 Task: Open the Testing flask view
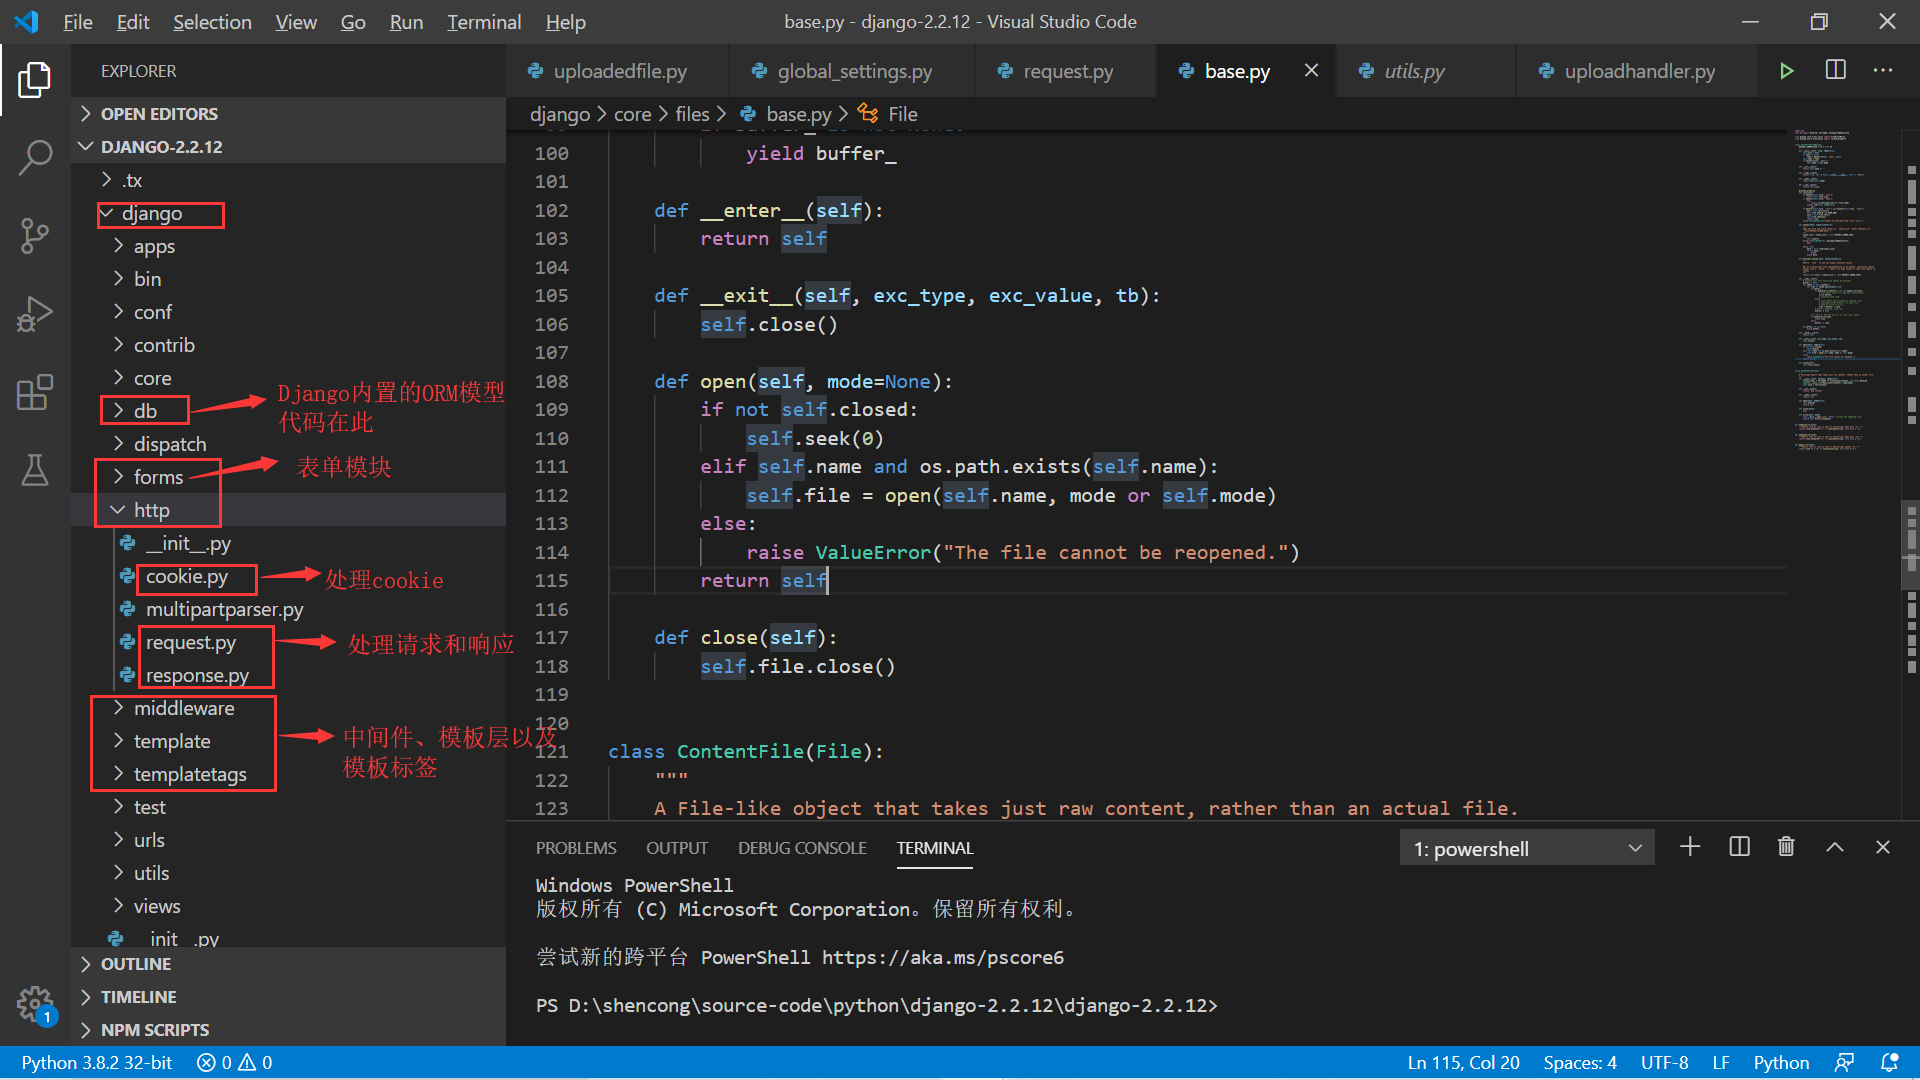coord(35,470)
